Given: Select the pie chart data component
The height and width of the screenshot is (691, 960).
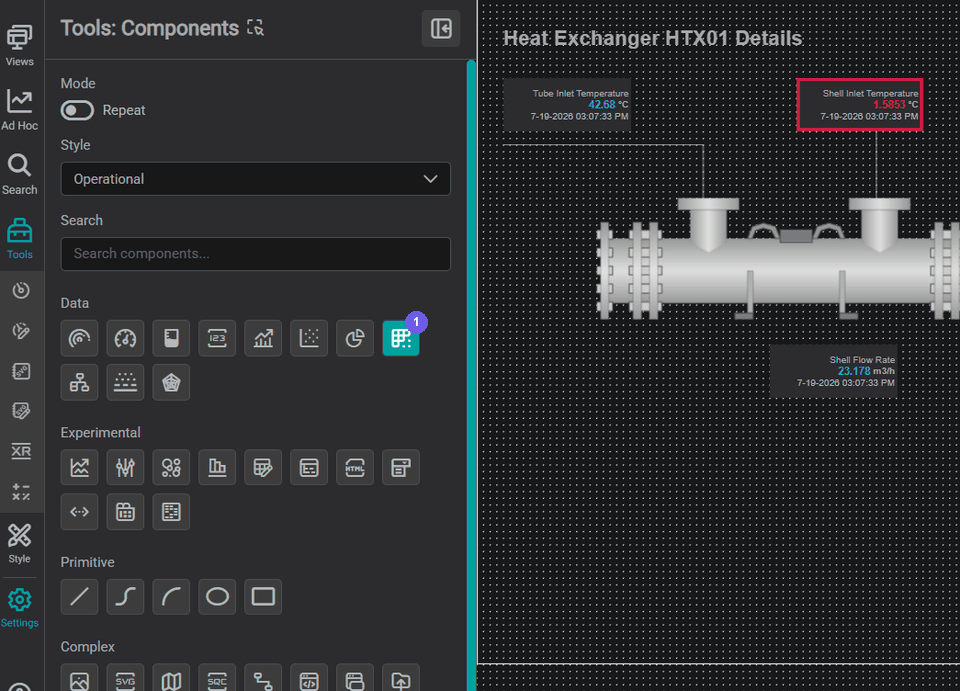Looking at the screenshot, I should point(355,338).
